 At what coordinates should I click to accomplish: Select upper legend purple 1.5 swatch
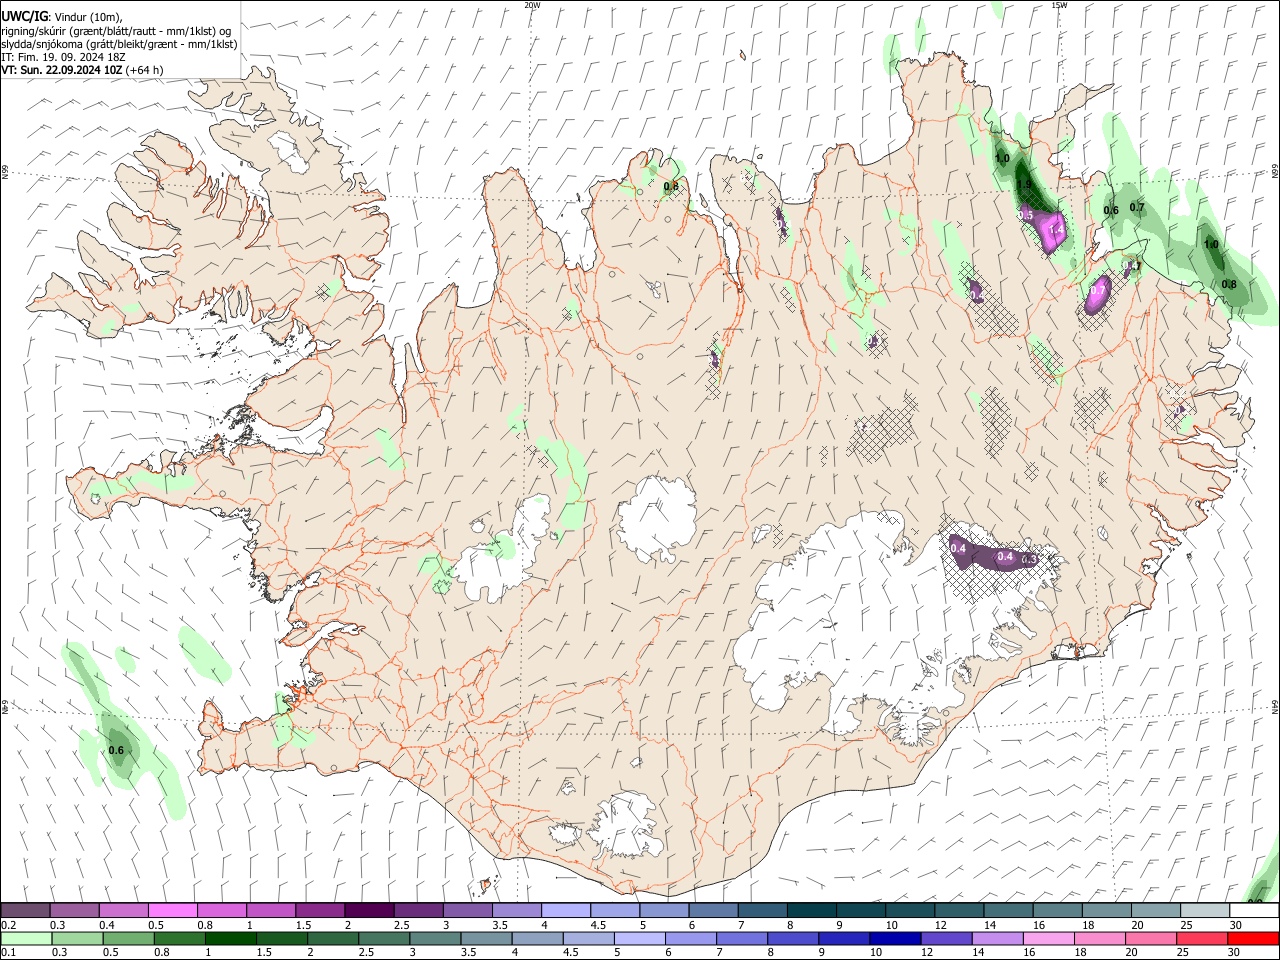[320, 911]
